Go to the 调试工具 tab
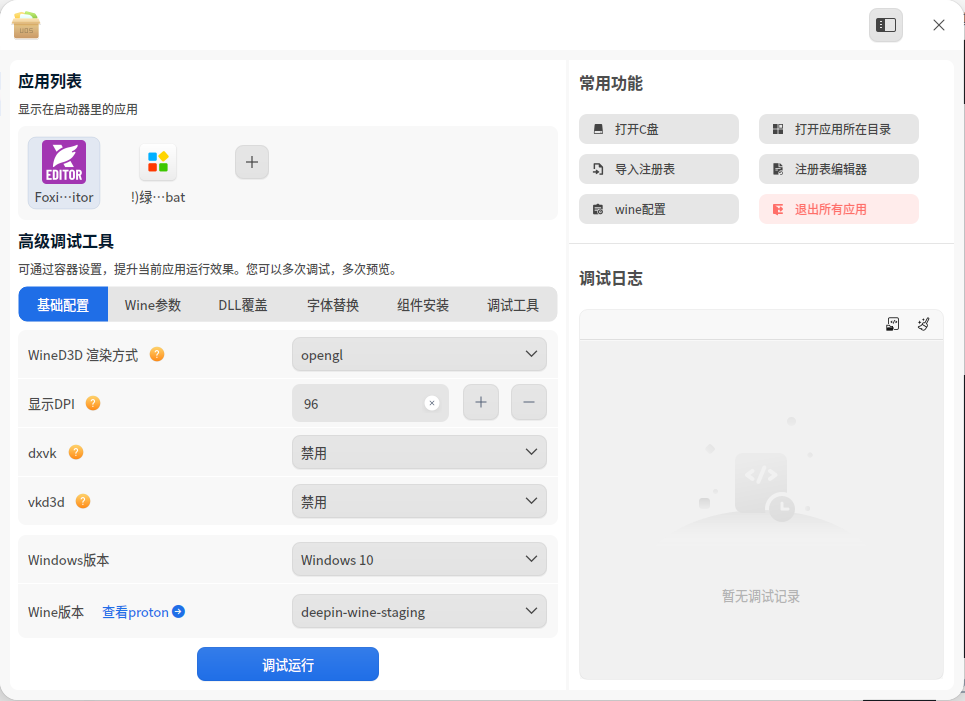 point(513,305)
